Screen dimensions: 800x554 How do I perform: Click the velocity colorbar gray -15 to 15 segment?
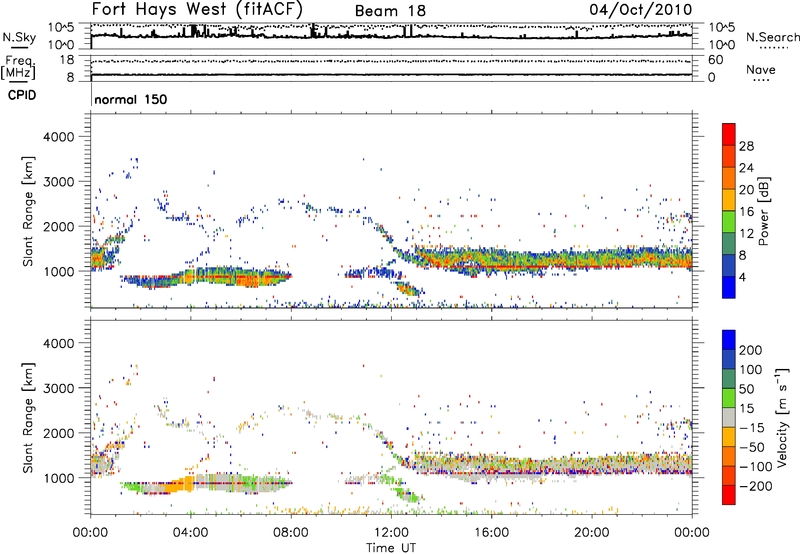[729, 417]
